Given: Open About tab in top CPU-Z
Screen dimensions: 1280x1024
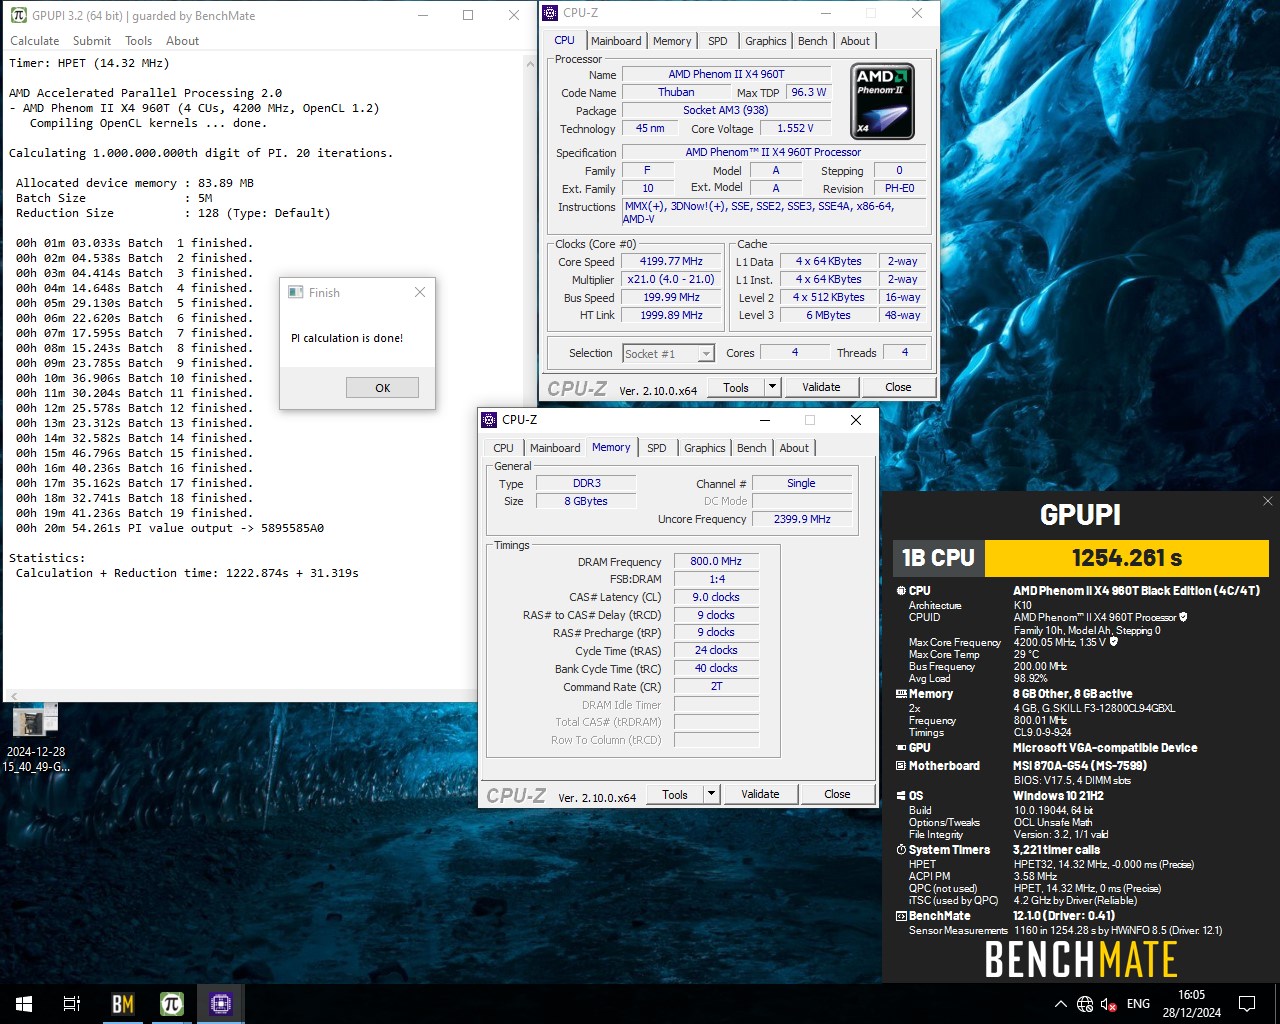Looking at the screenshot, I should tap(855, 41).
